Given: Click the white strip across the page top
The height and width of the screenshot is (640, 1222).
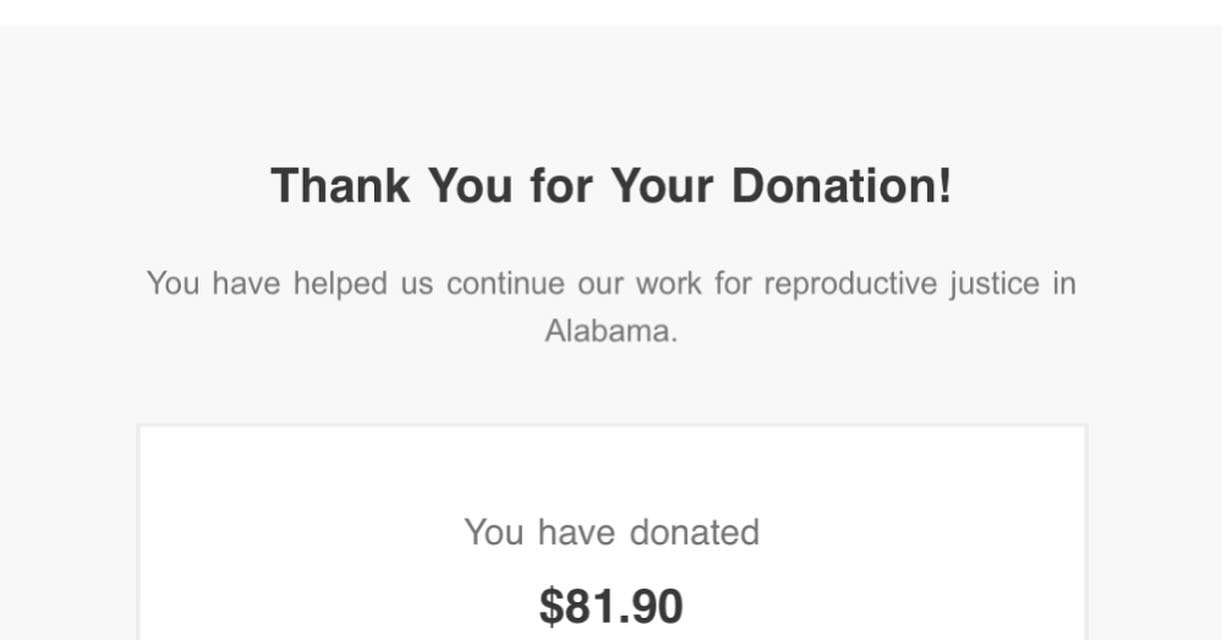Looking at the screenshot, I should click(611, 12).
